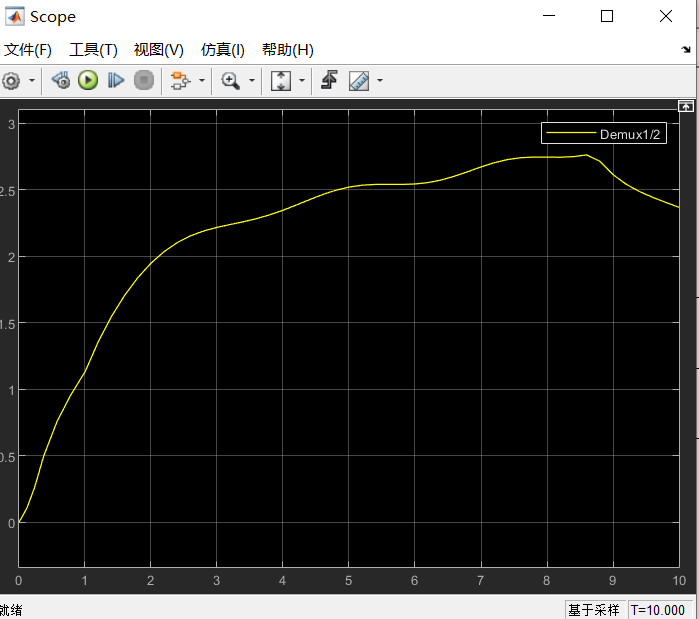
Task: Click the x-axis tick label 5
Action: (x=349, y=580)
